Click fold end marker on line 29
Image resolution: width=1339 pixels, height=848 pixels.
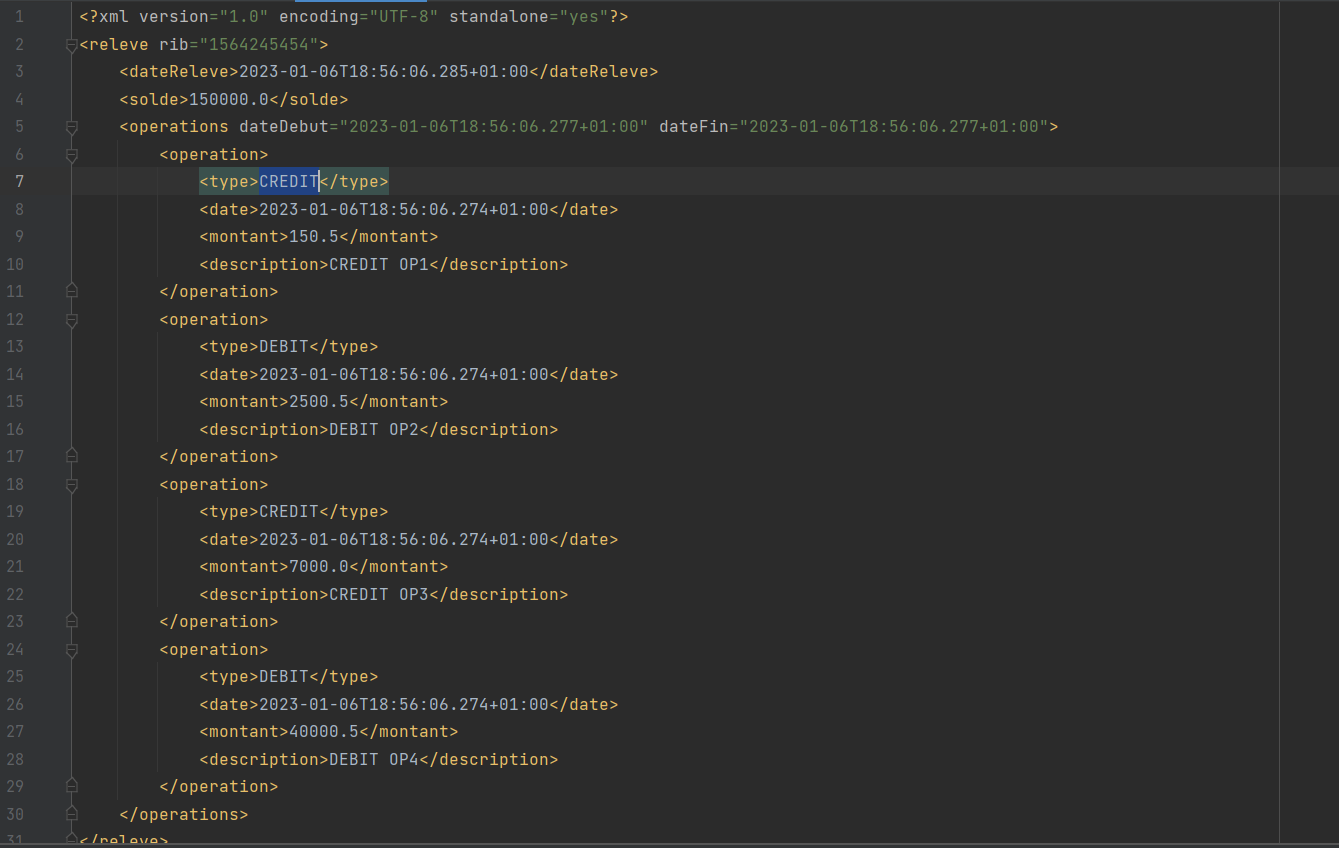coord(71,786)
